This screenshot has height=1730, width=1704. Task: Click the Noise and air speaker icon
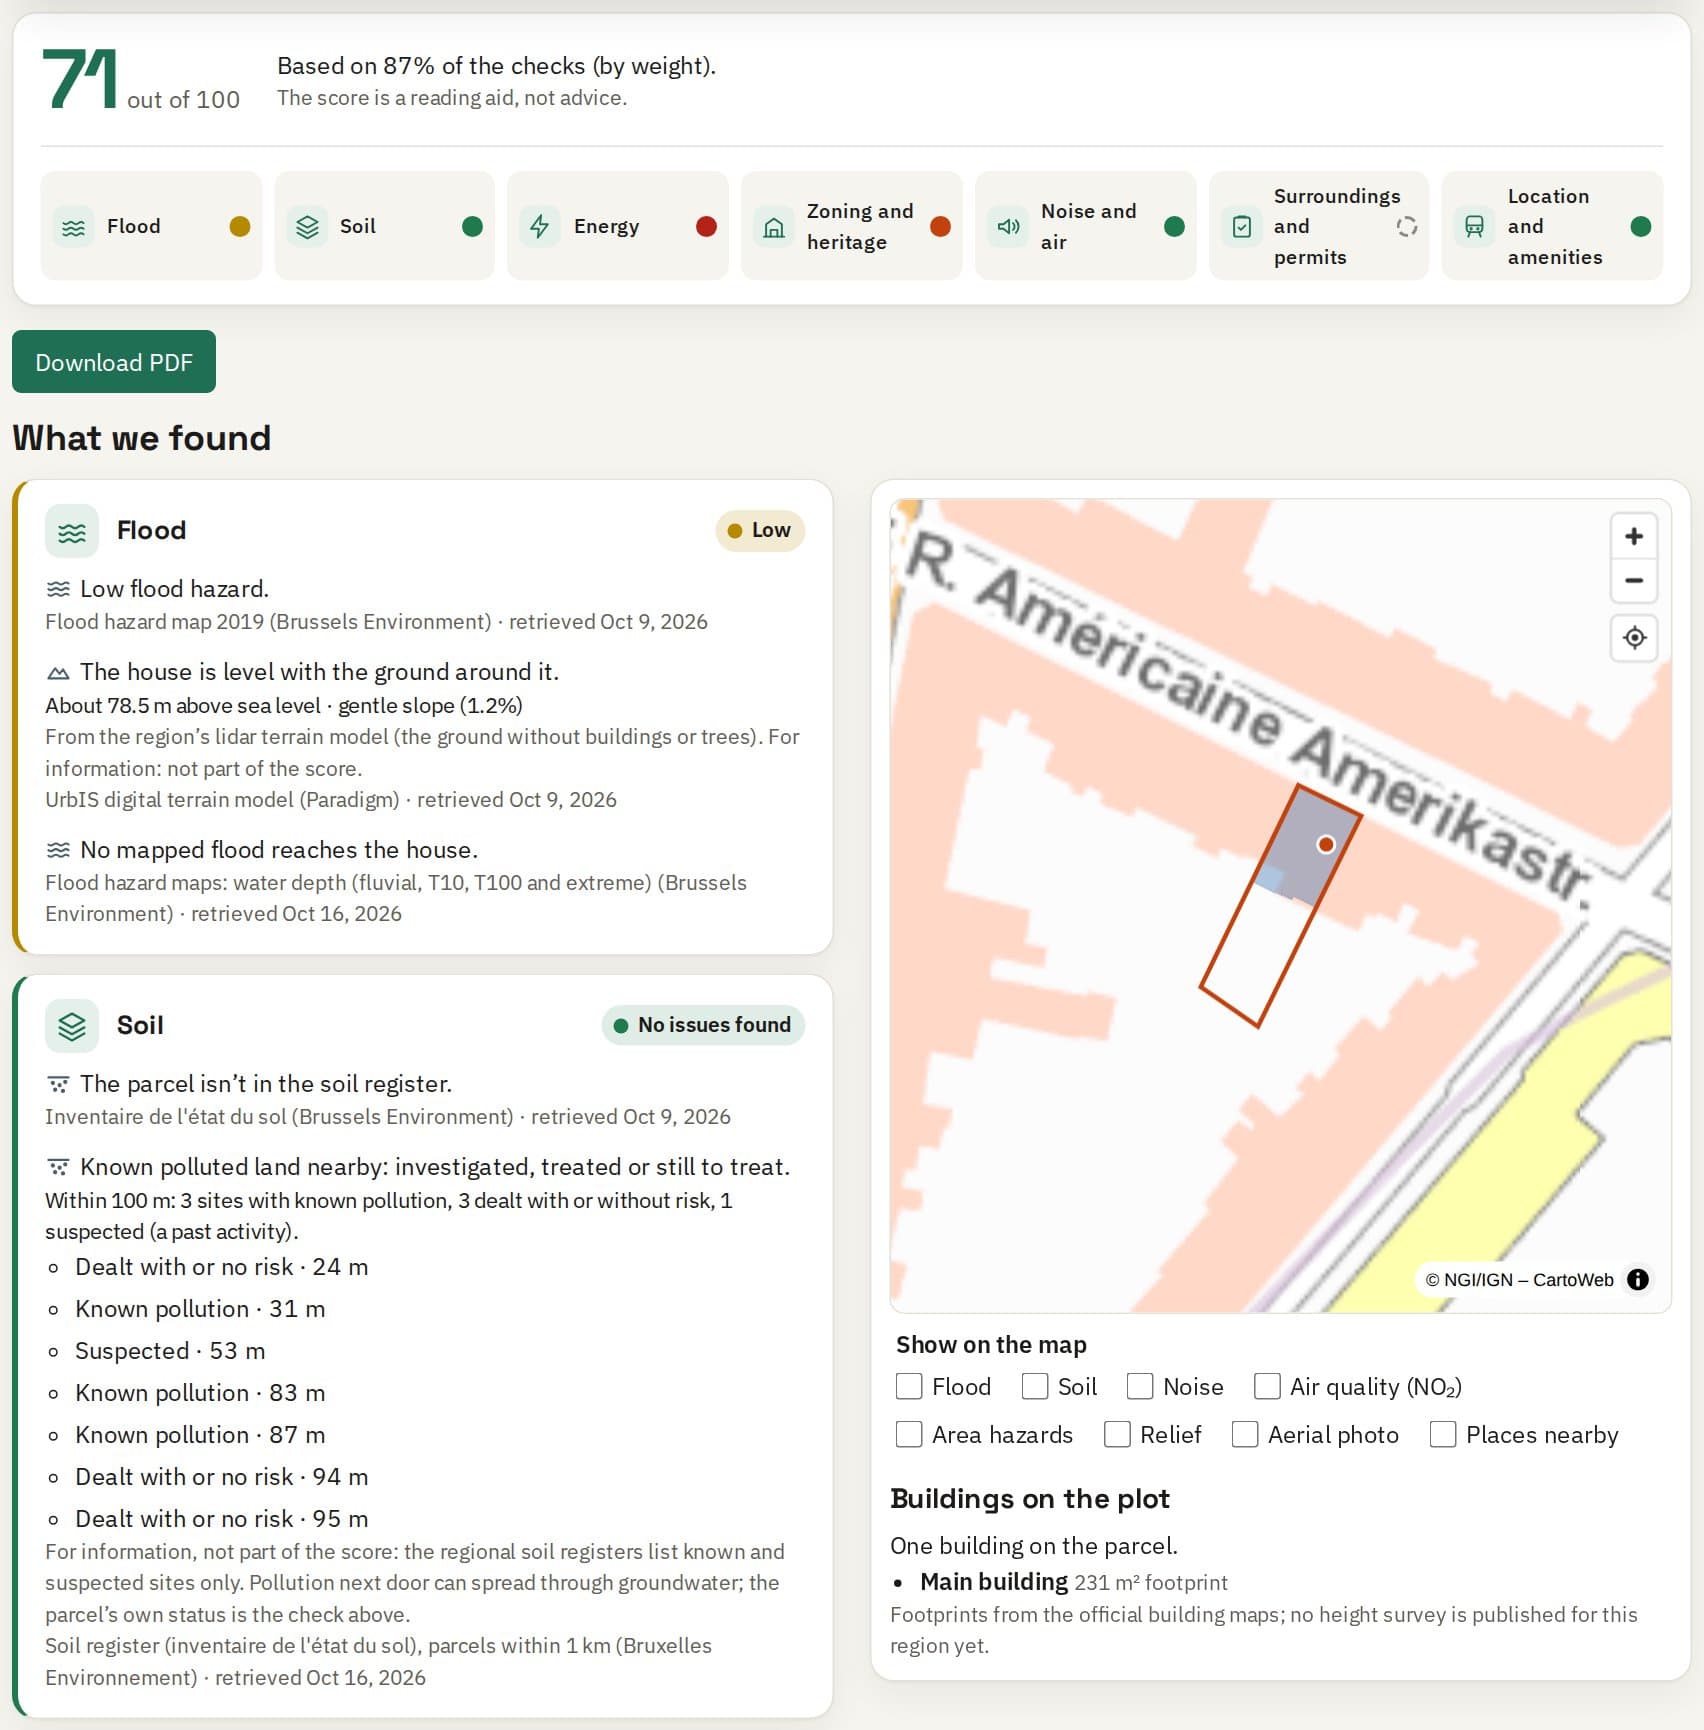click(x=1008, y=227)
